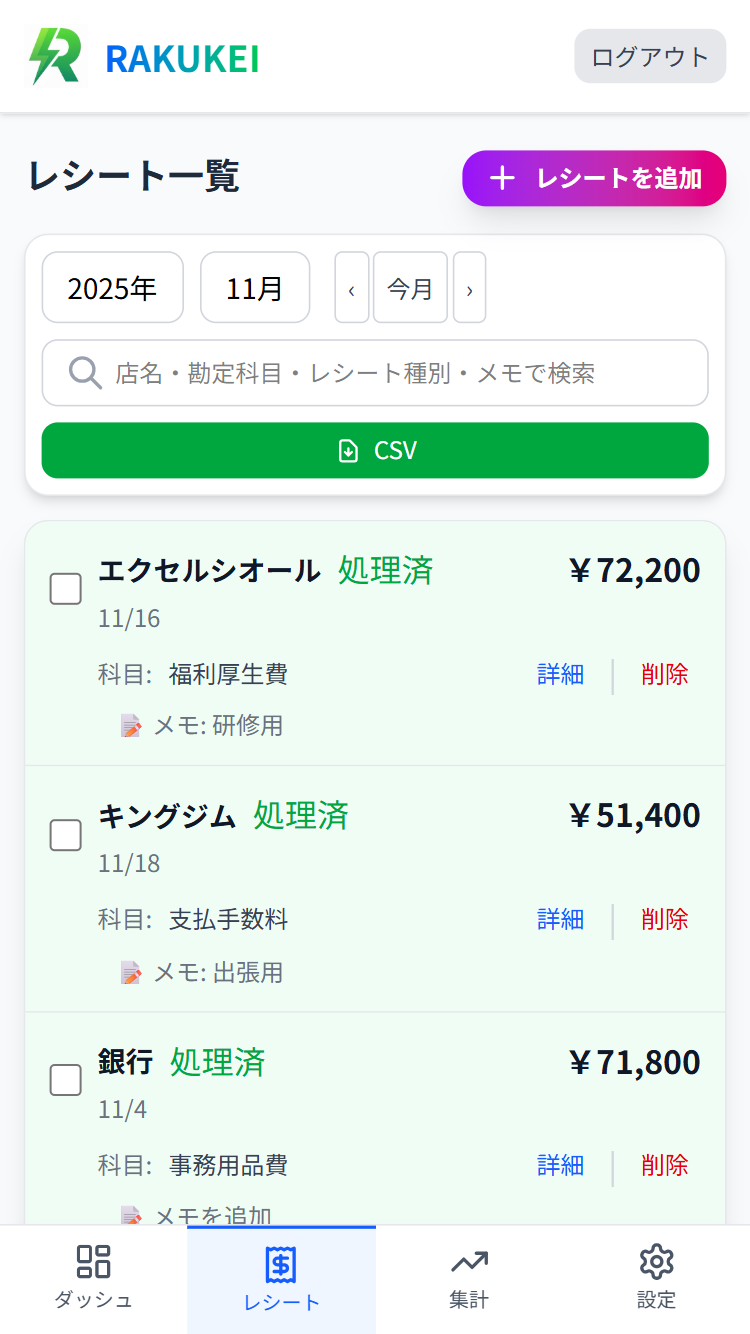The width and height of the screenshot is (750, 1334).
Task: Click the download icon inside the CSV button
Action: pos(347,450)
